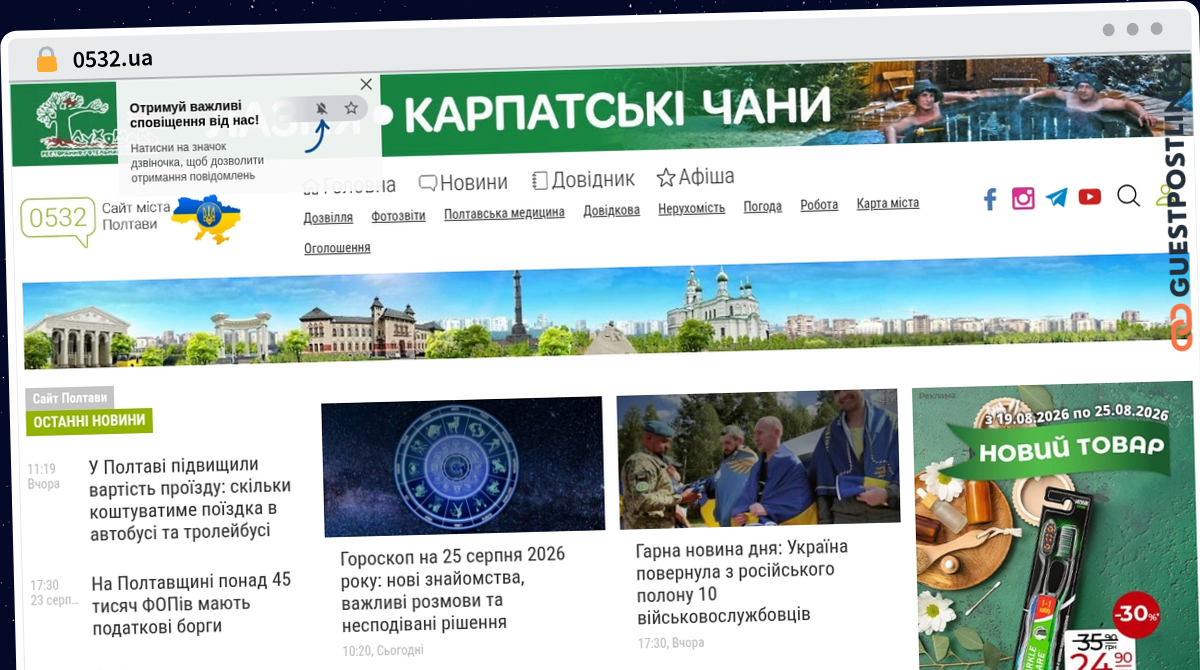The height and width of the screenshot is (670, 1200).
Task: Click the 10:20, Сьогодні timestamp
Action: point(382,650)
